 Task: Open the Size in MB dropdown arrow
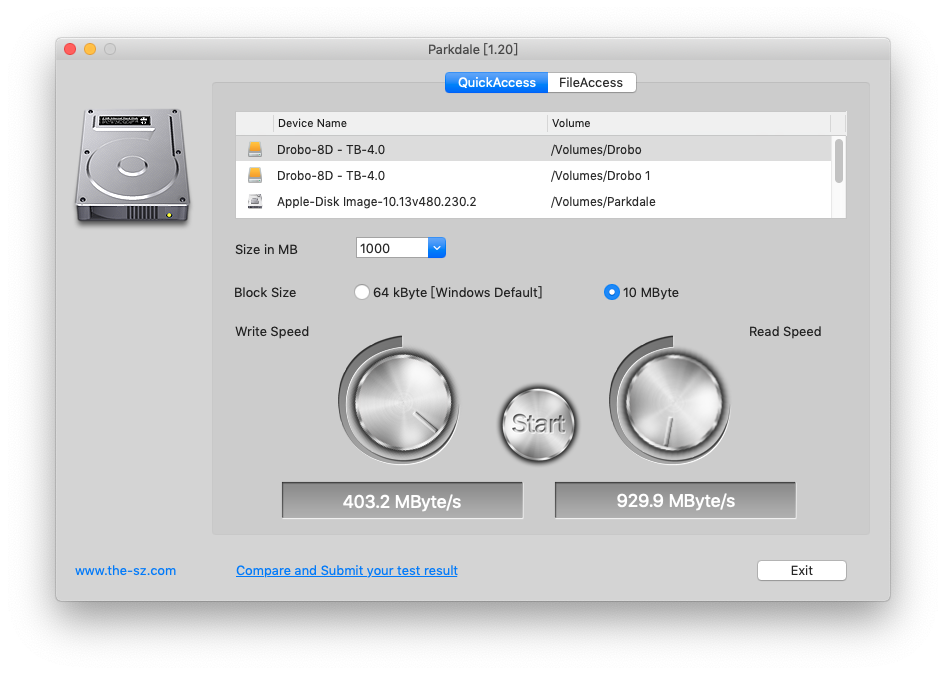pyautogui.click(x=437, y=248)
